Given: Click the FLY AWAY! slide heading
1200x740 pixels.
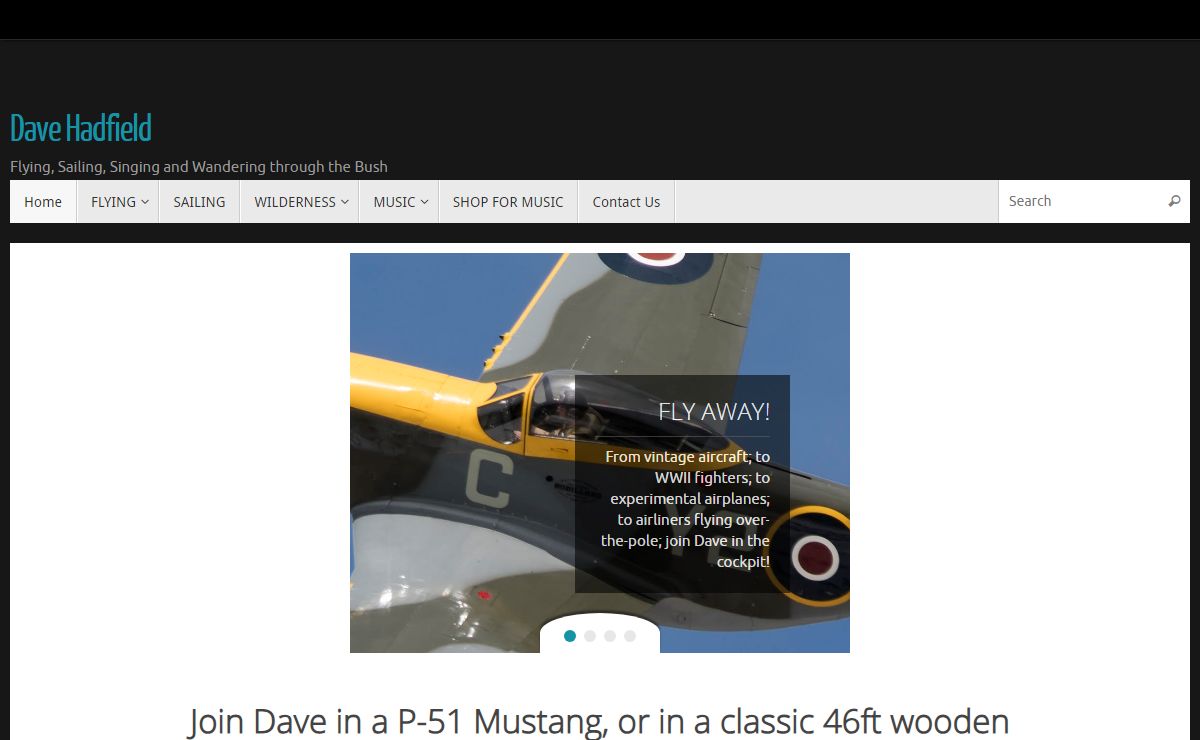Looking at the screenshot, I should (x=713, y=411).
